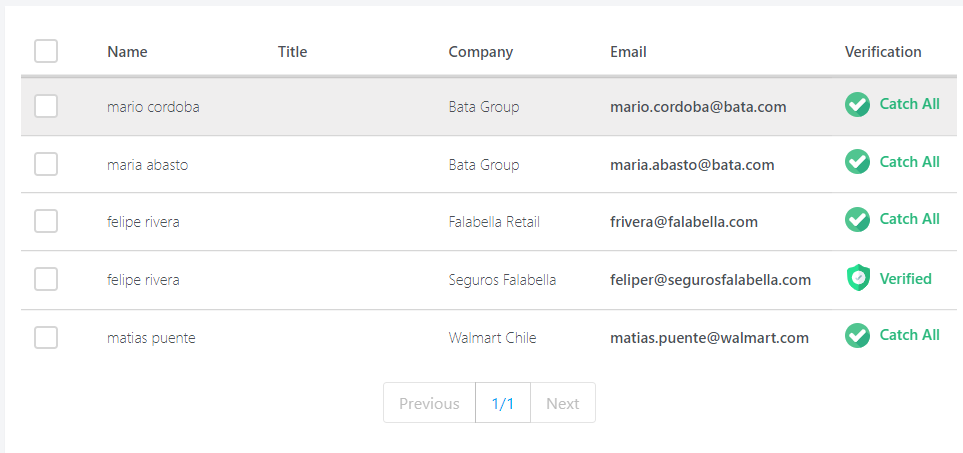Go to the Previous page
Viewport: 963px width, 453px height.
[429, 403]
